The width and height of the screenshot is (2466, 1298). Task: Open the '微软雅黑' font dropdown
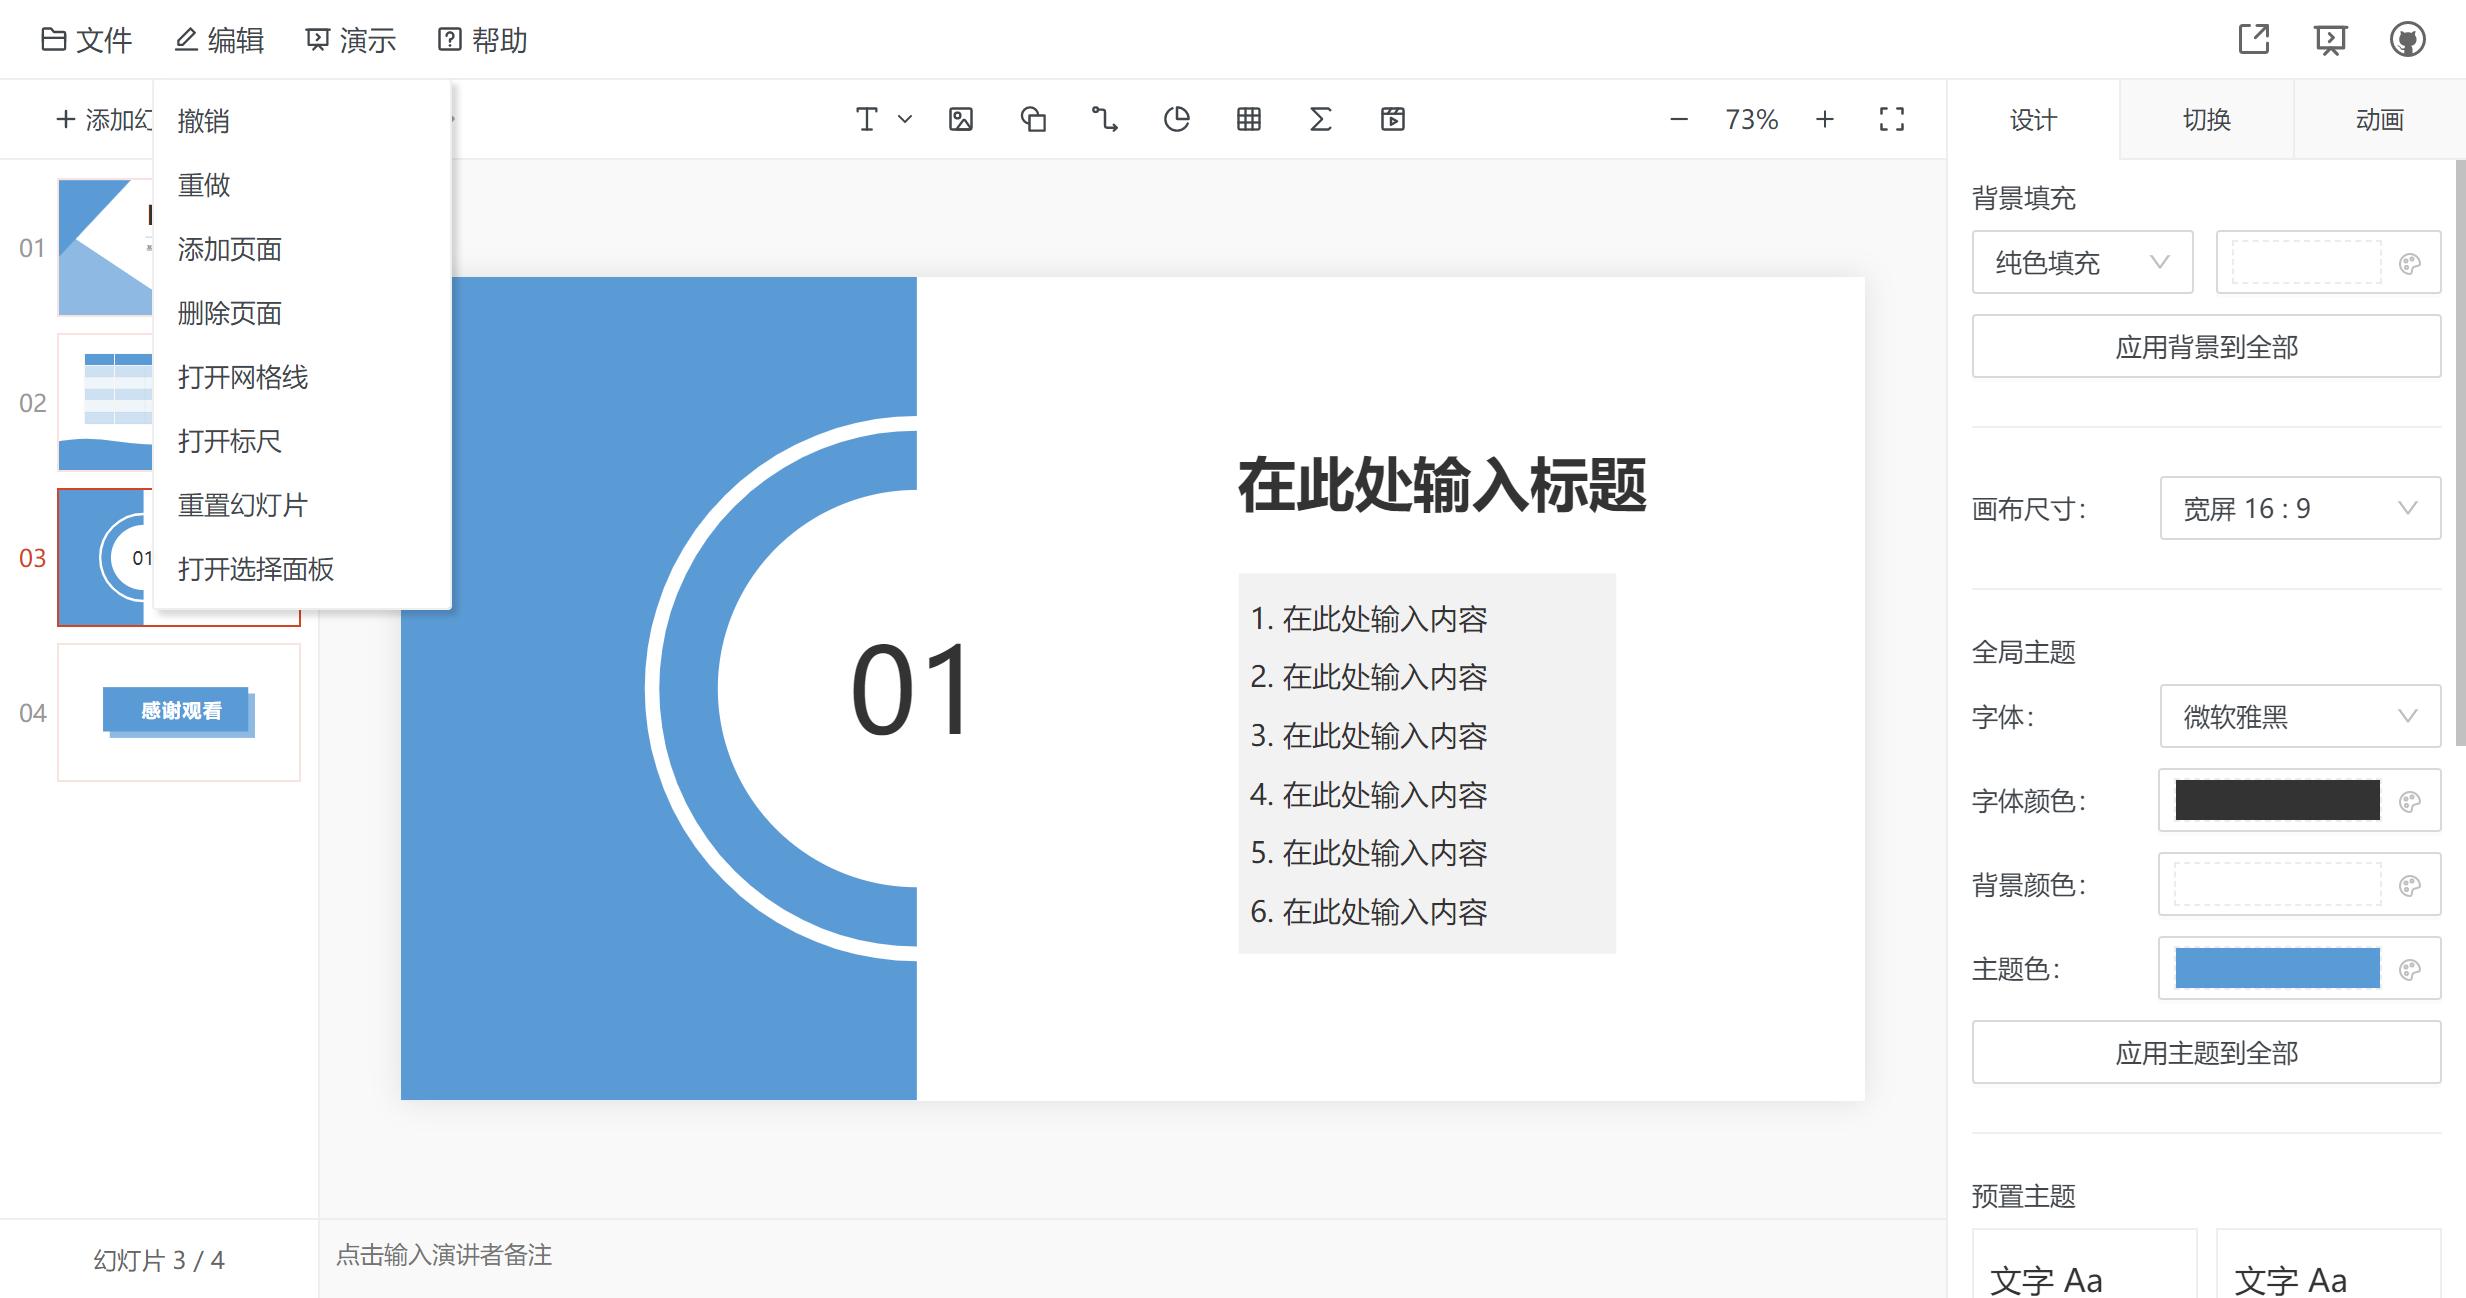pos(2299,716)
